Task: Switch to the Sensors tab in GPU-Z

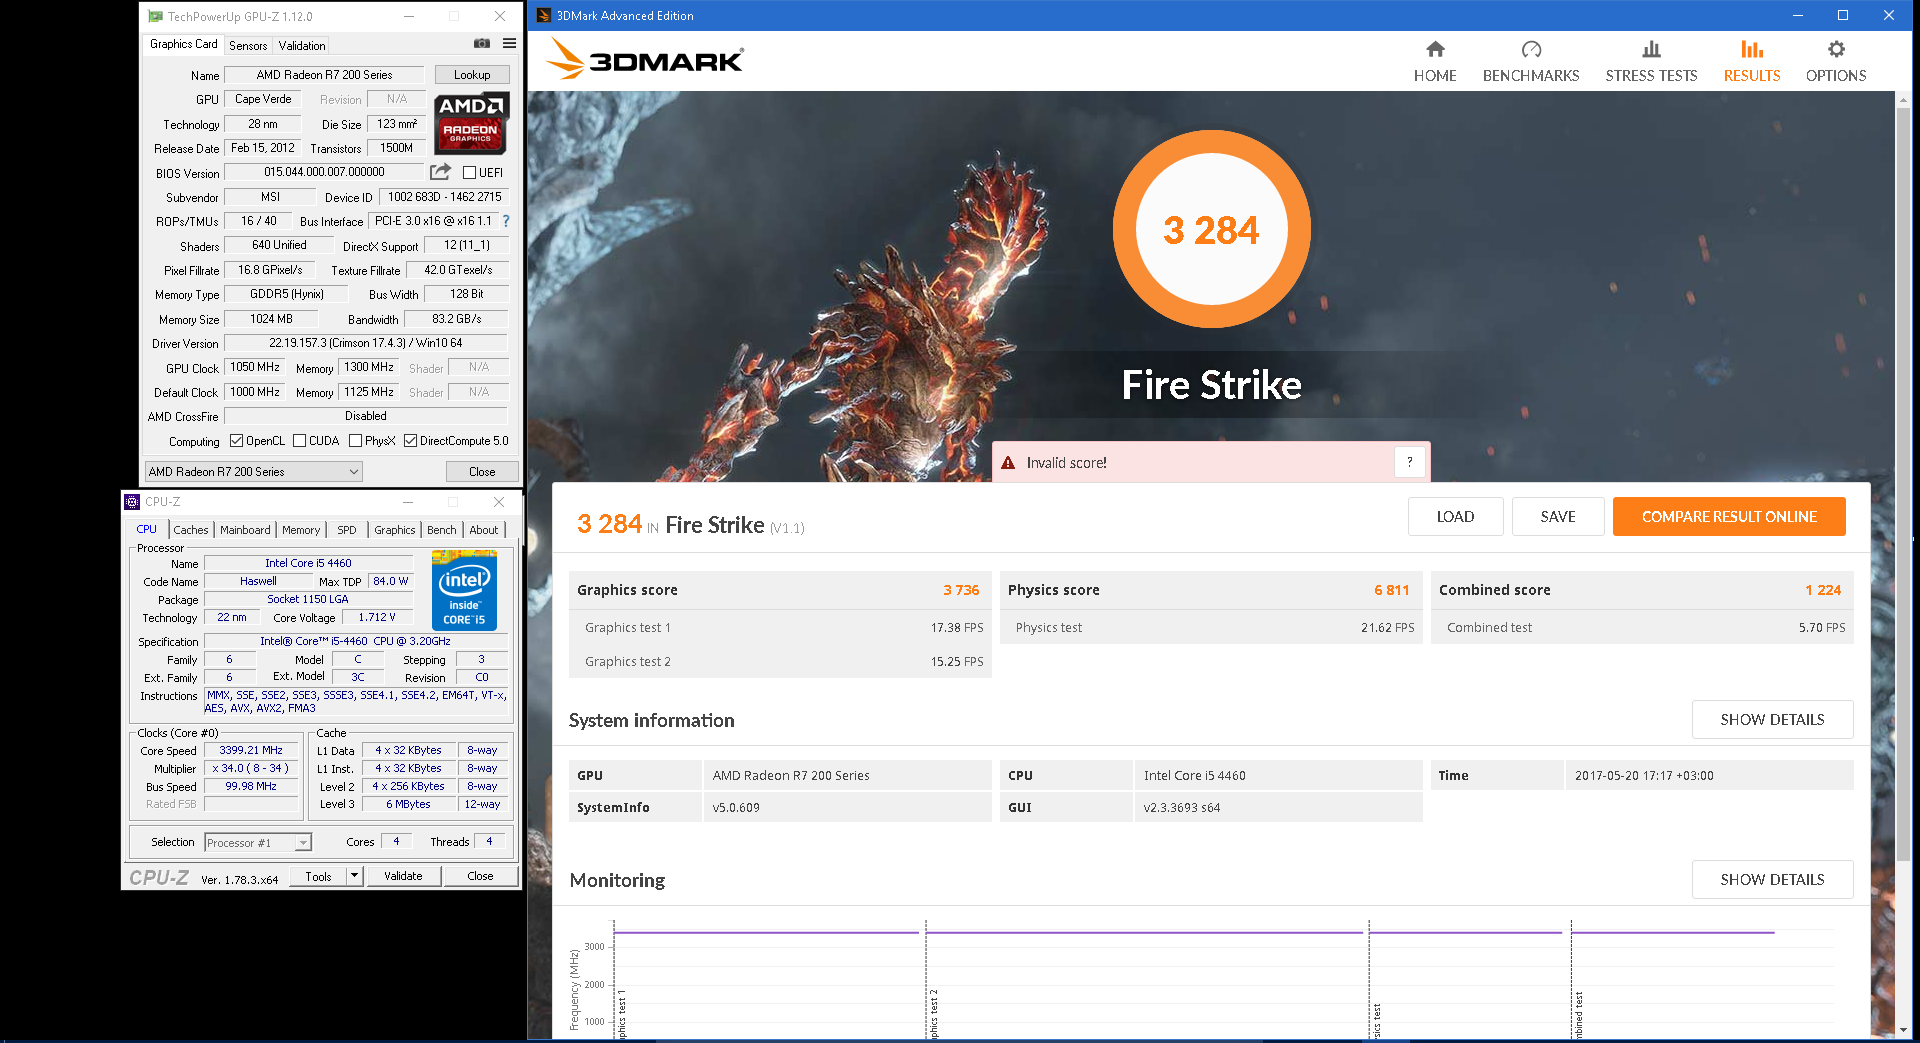Action: coord(248,46)
